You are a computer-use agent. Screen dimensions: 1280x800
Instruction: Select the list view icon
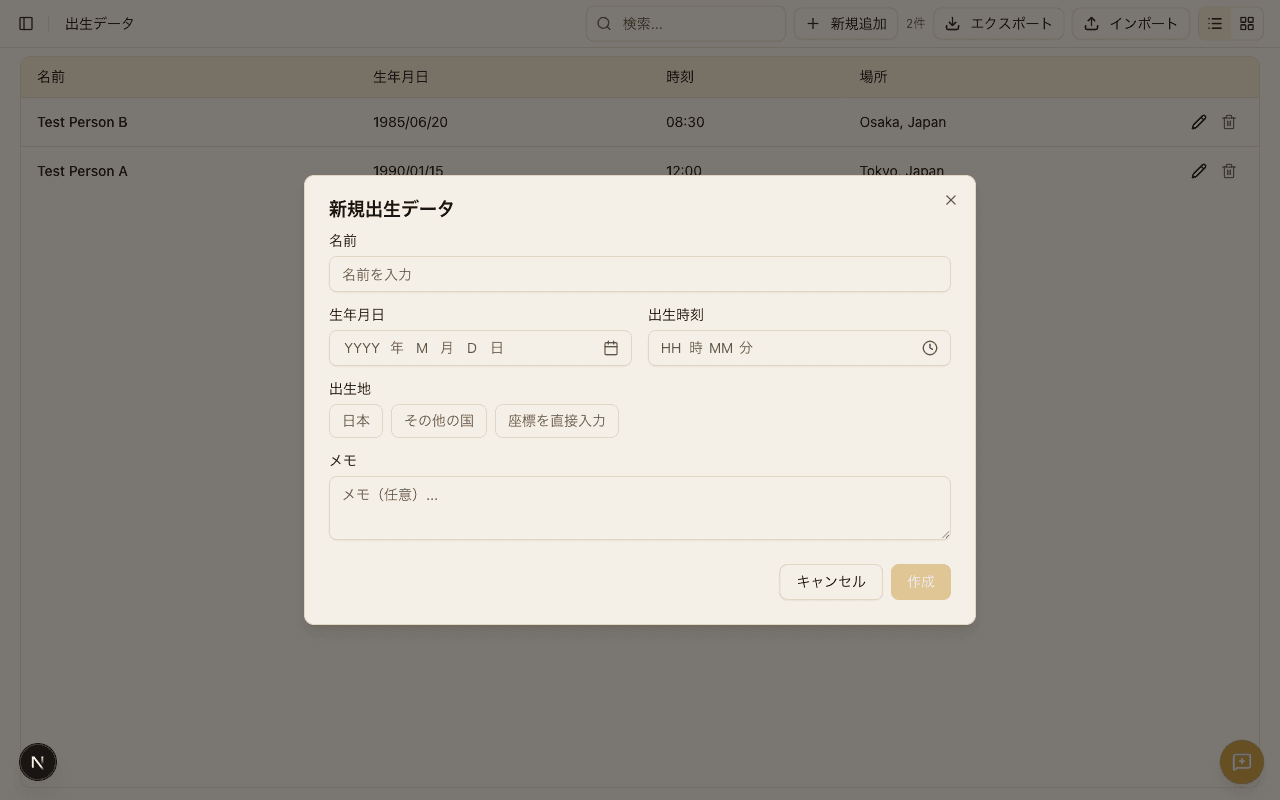(1214, 23)
